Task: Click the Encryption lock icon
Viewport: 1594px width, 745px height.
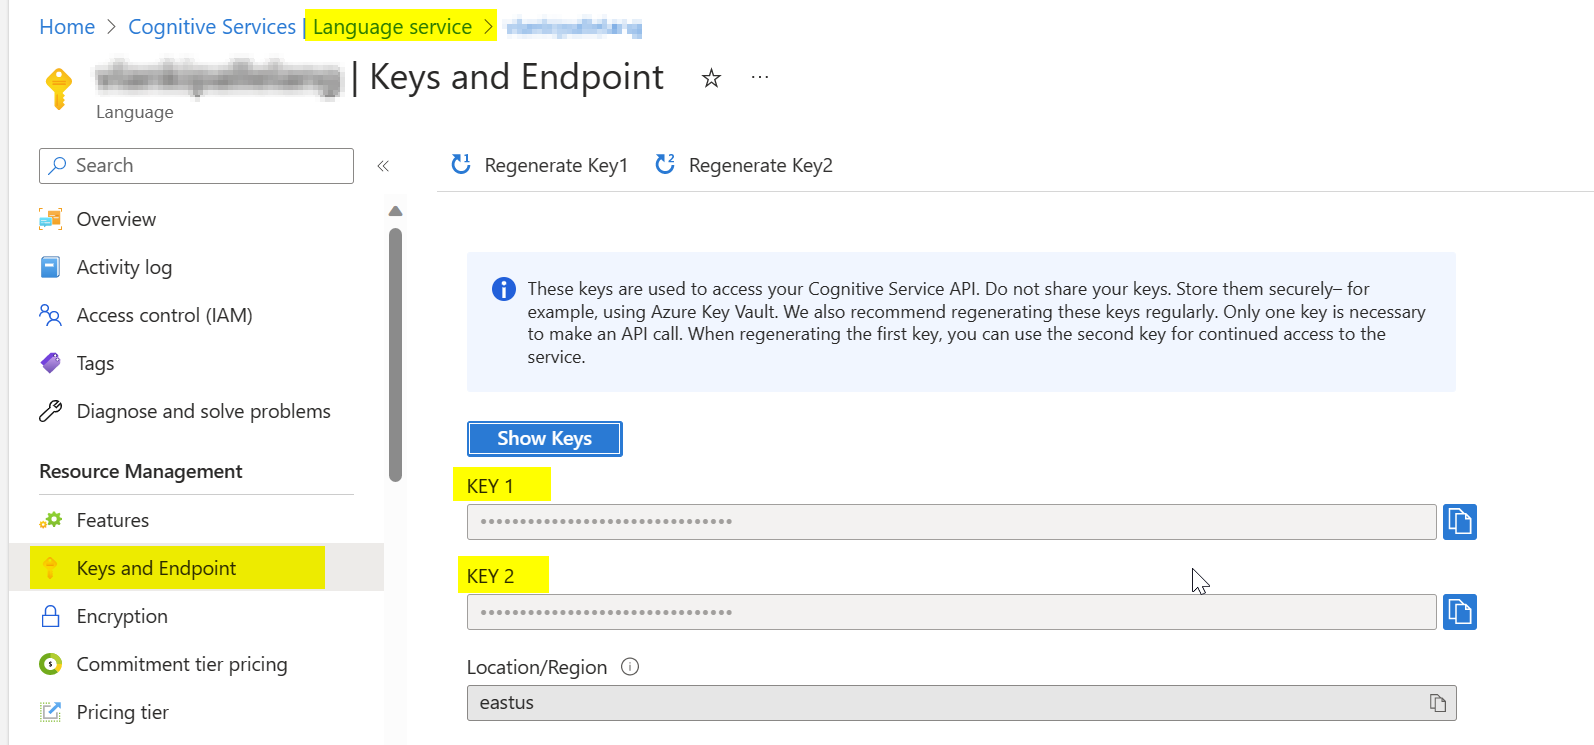Action: [50, 616]
